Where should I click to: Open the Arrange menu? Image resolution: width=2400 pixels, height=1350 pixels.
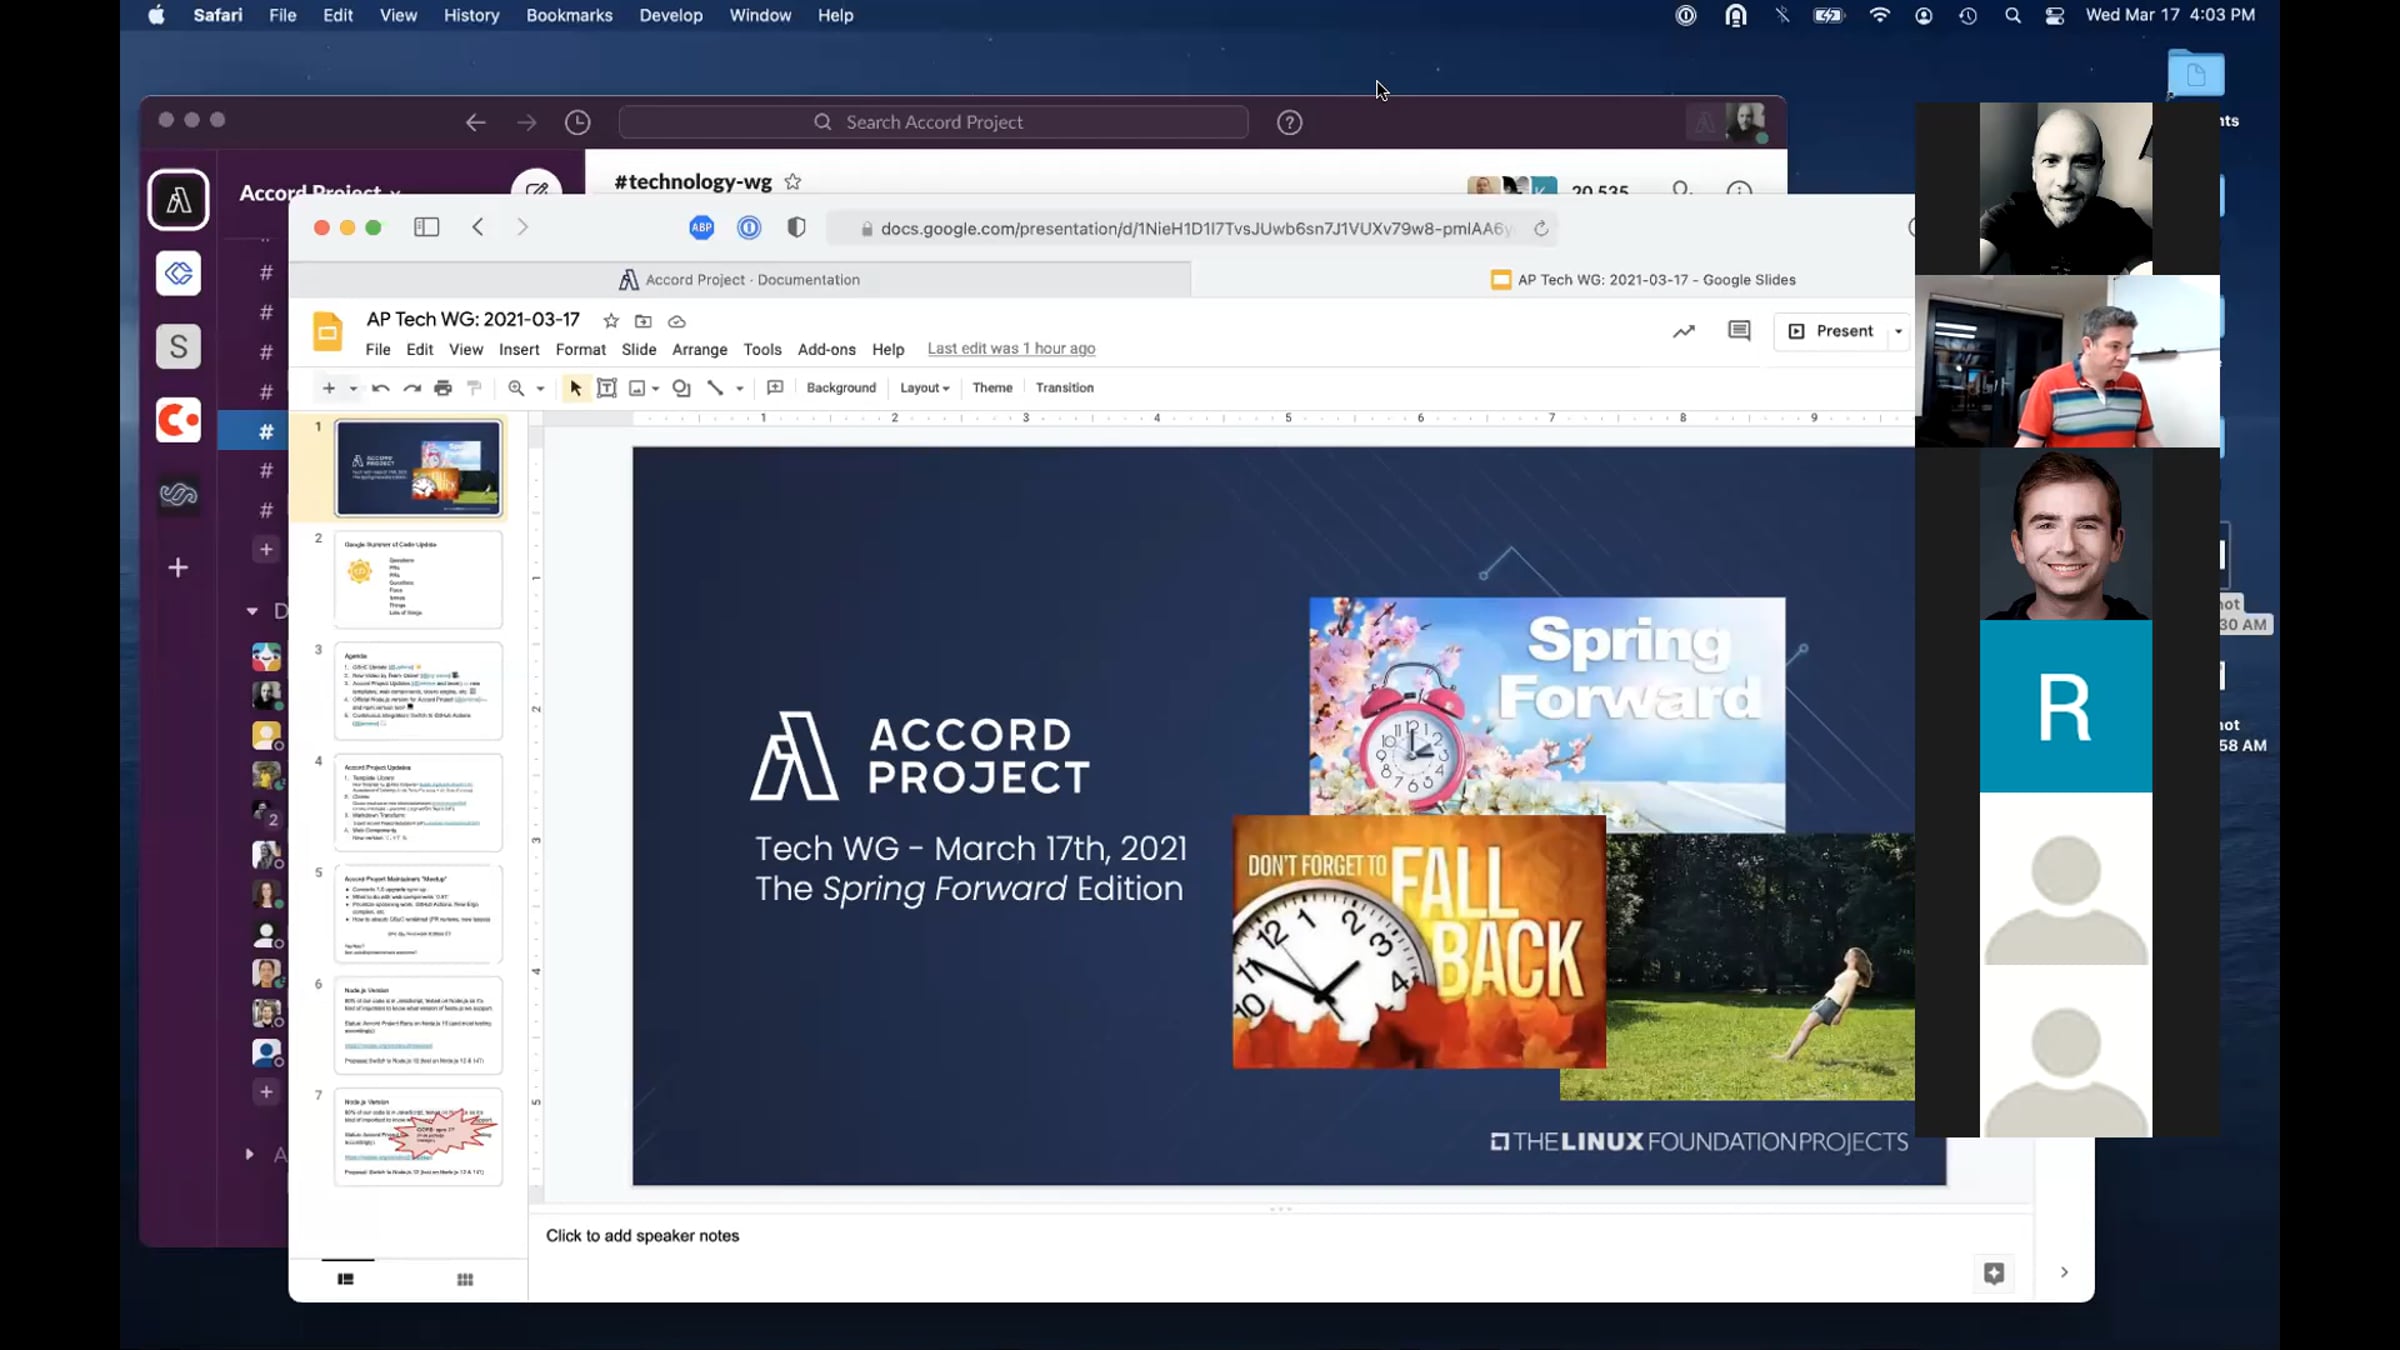click(699, 349)
